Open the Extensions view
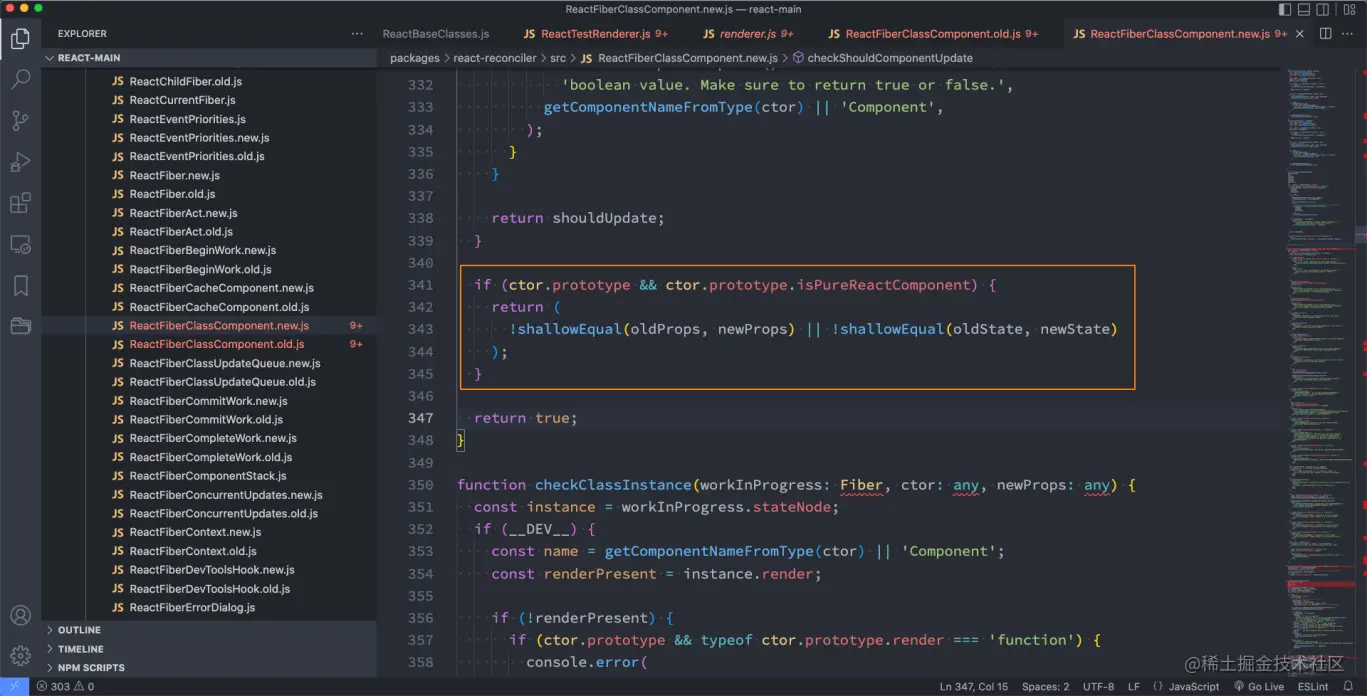Screen dimensions: 1367x696 [x=20, y=203]
